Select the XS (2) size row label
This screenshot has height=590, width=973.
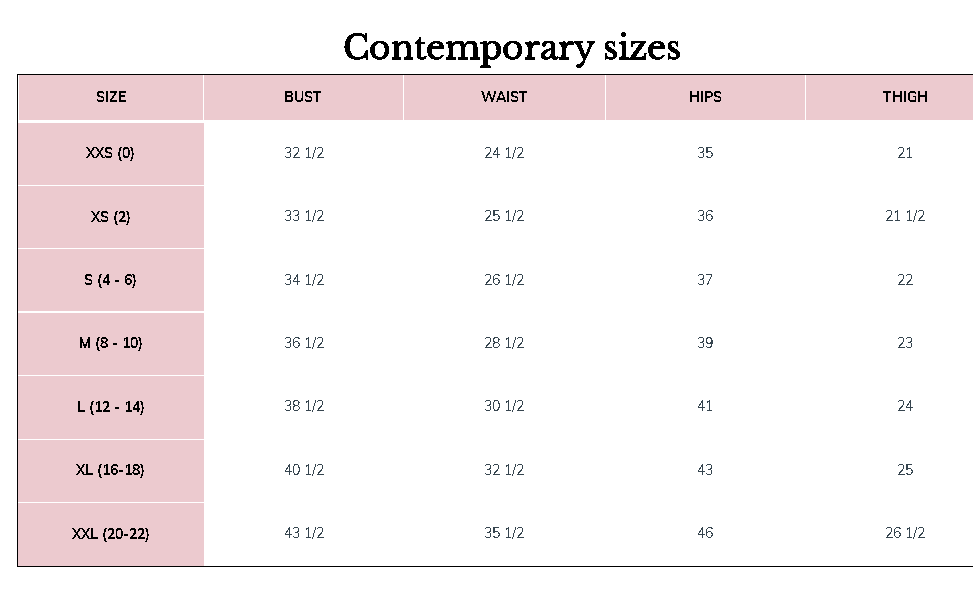click(x=110, y=216)
